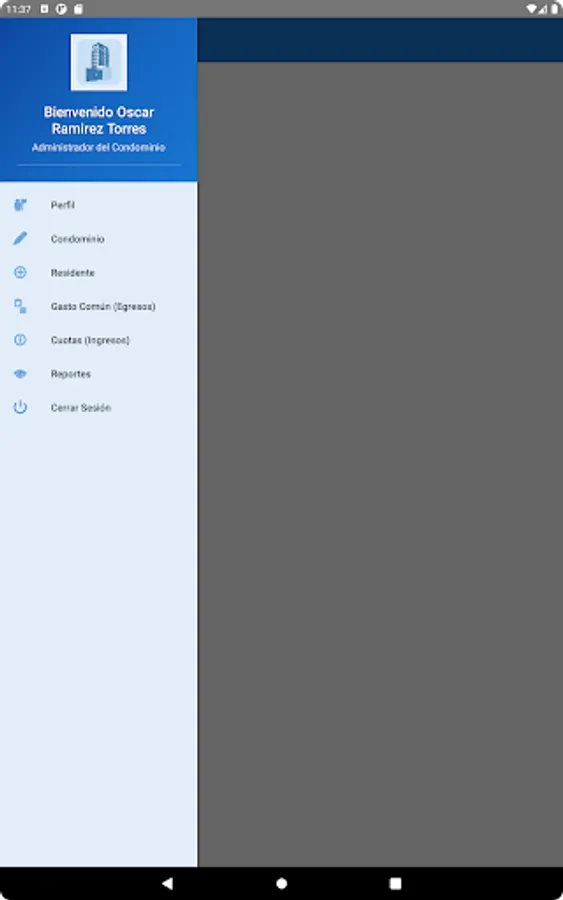Click the eye icon beside Reportes
Image resolution: width=563 pixels, height=900 pixels.
20,374
